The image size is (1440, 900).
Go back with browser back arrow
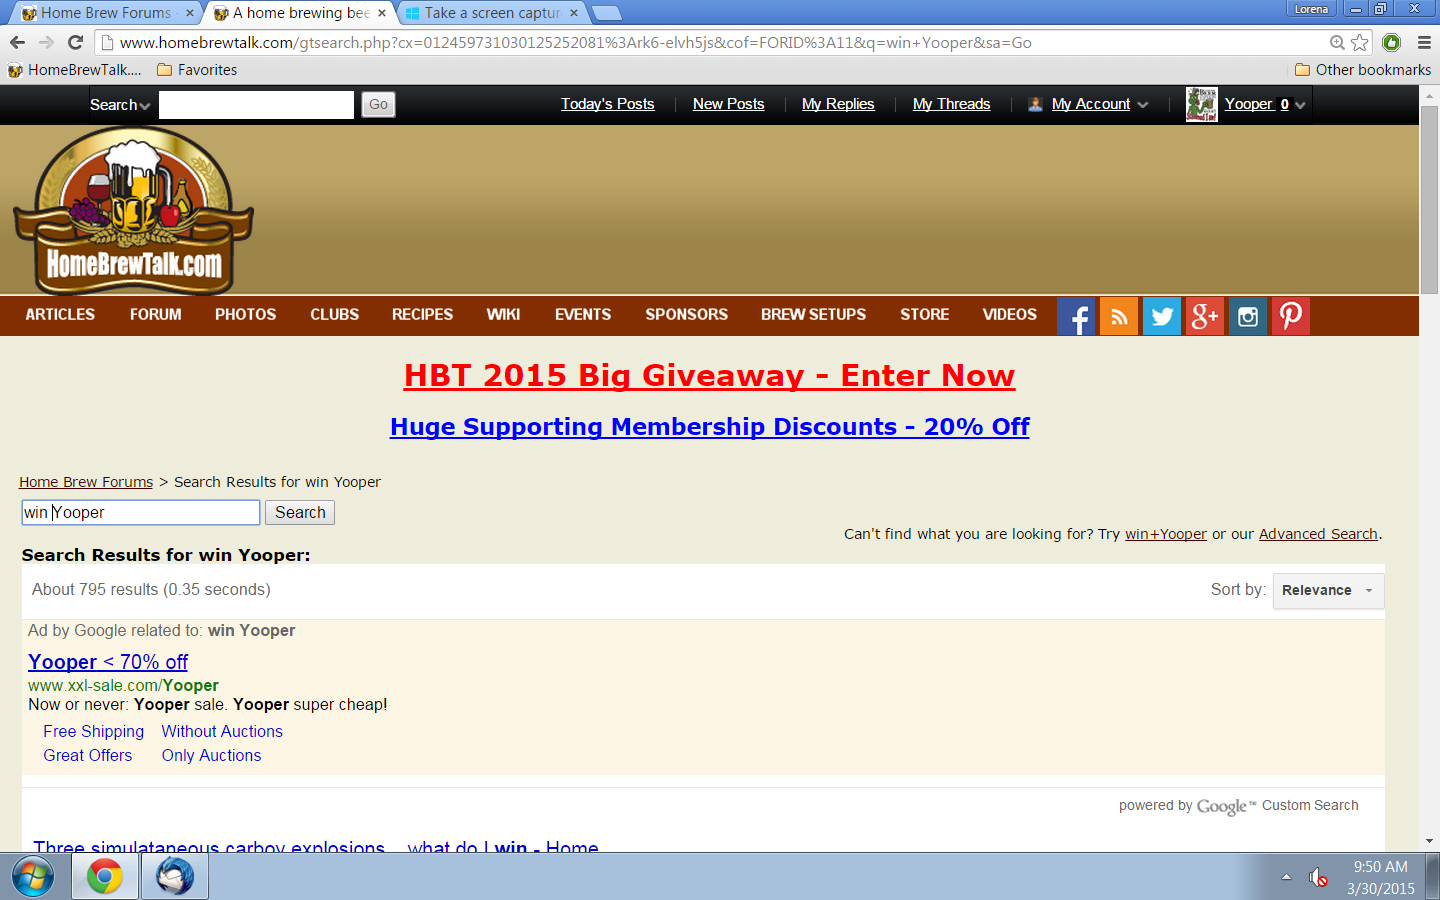click(17, 42)
